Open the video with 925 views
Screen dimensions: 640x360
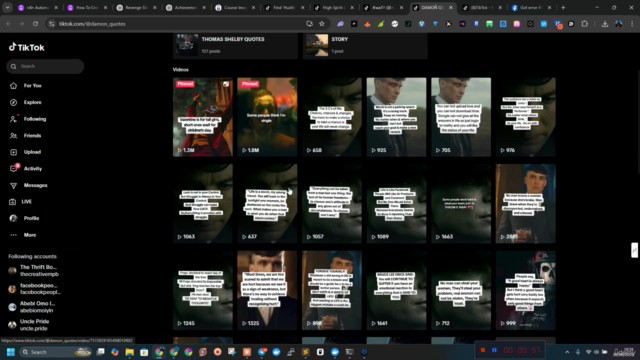coord(396,117)
